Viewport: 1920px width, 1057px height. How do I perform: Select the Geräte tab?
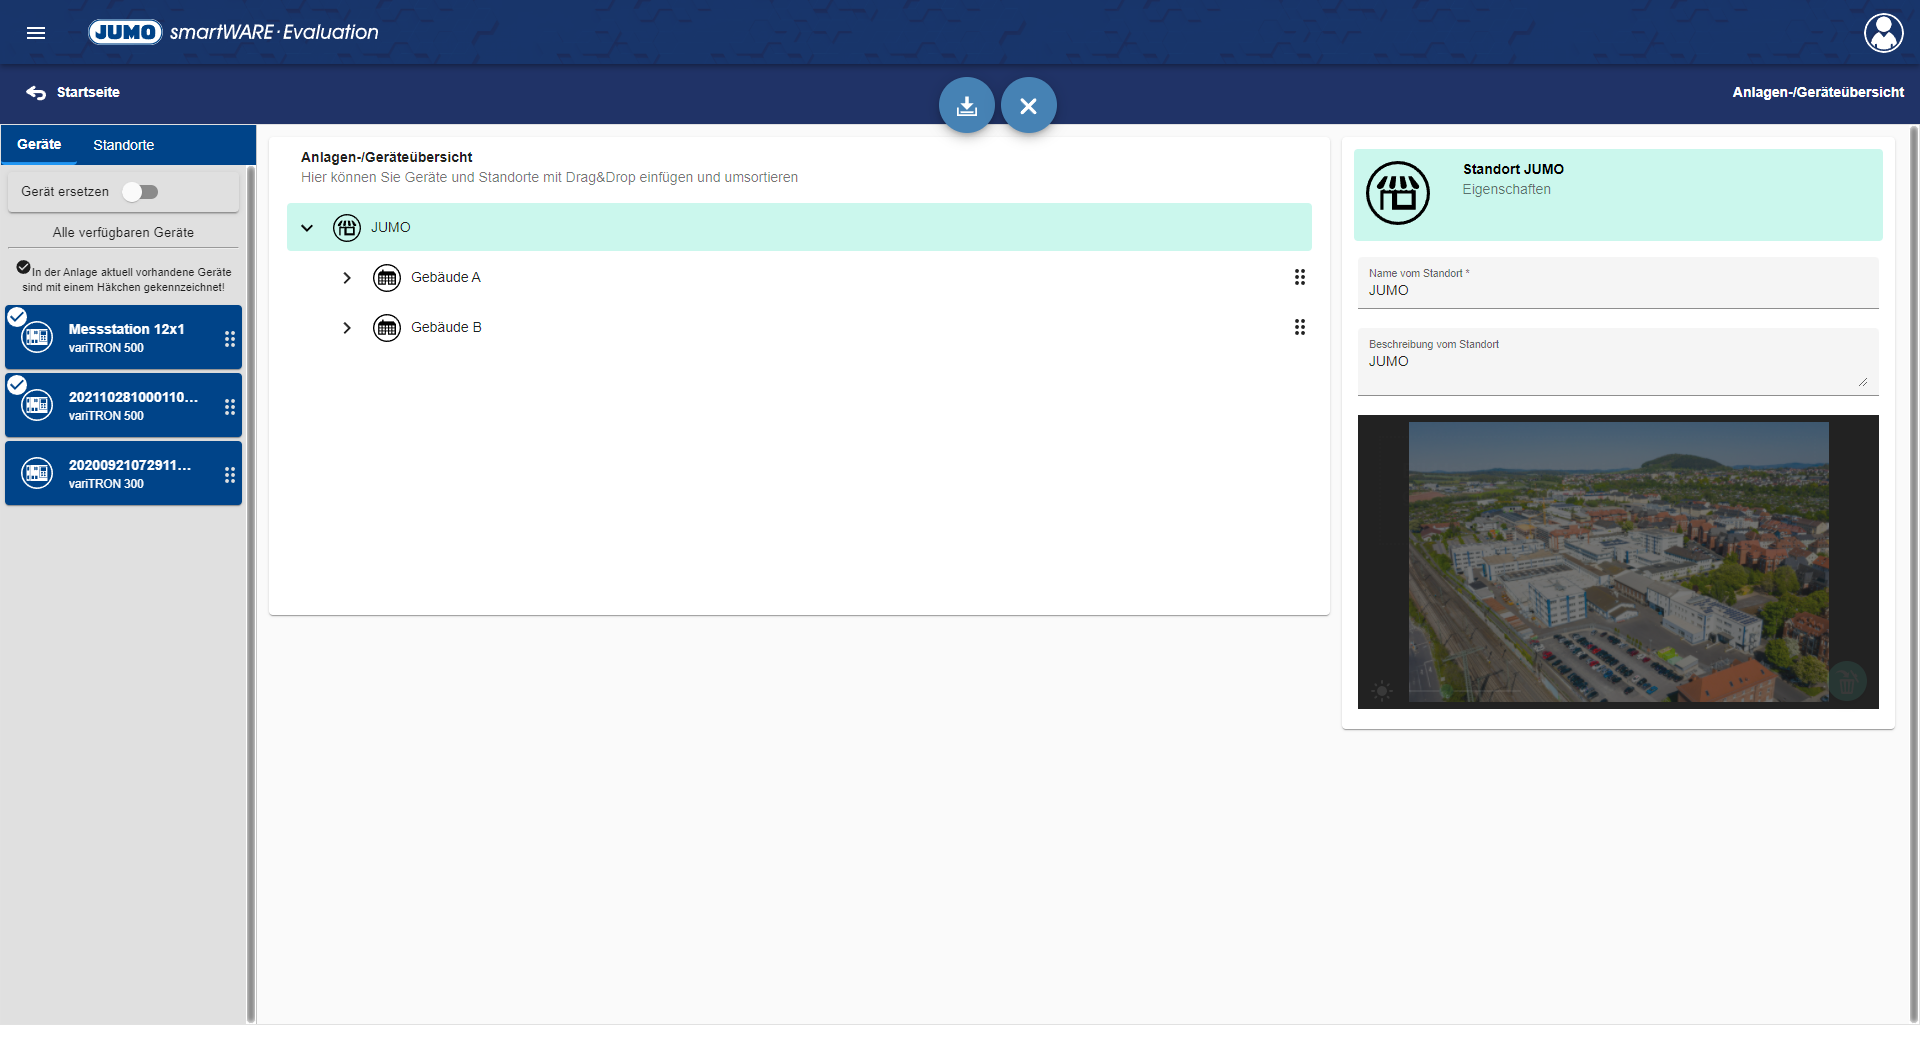[x=39, y=145]
